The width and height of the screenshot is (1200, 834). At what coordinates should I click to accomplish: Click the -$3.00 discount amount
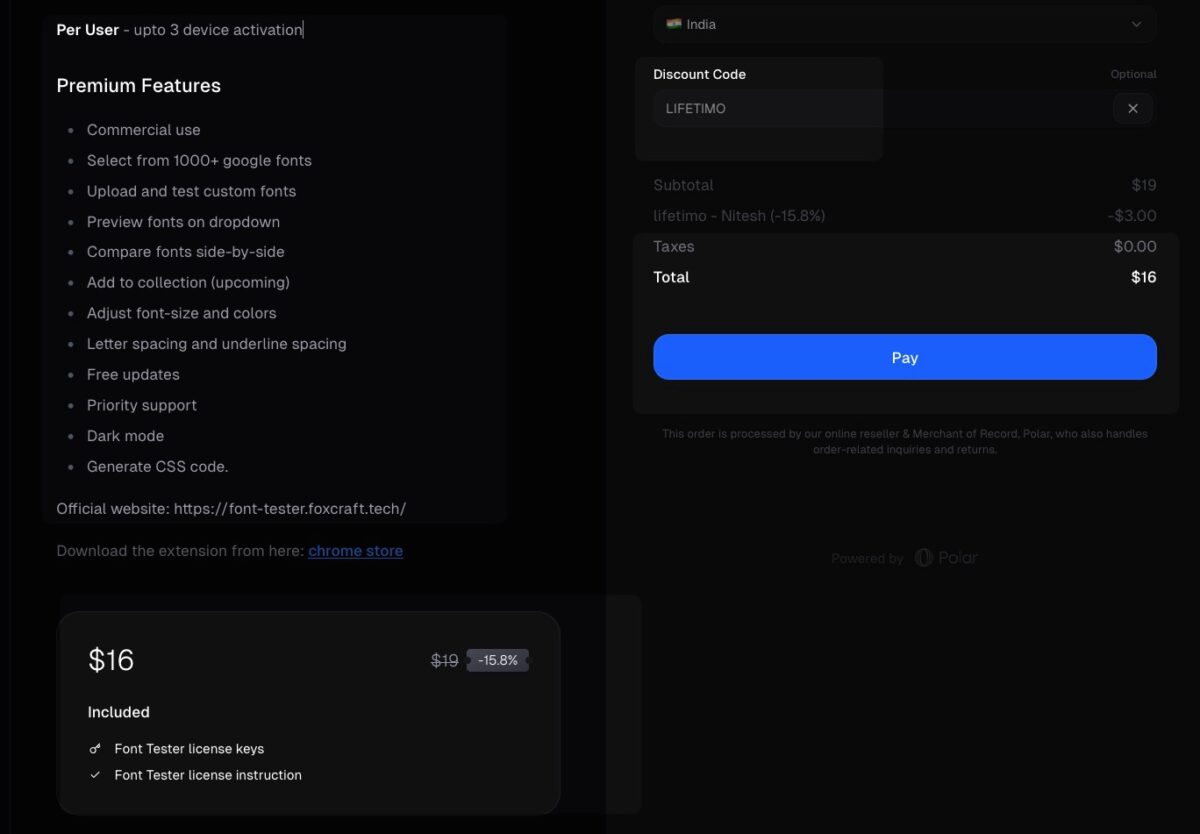1132,216
